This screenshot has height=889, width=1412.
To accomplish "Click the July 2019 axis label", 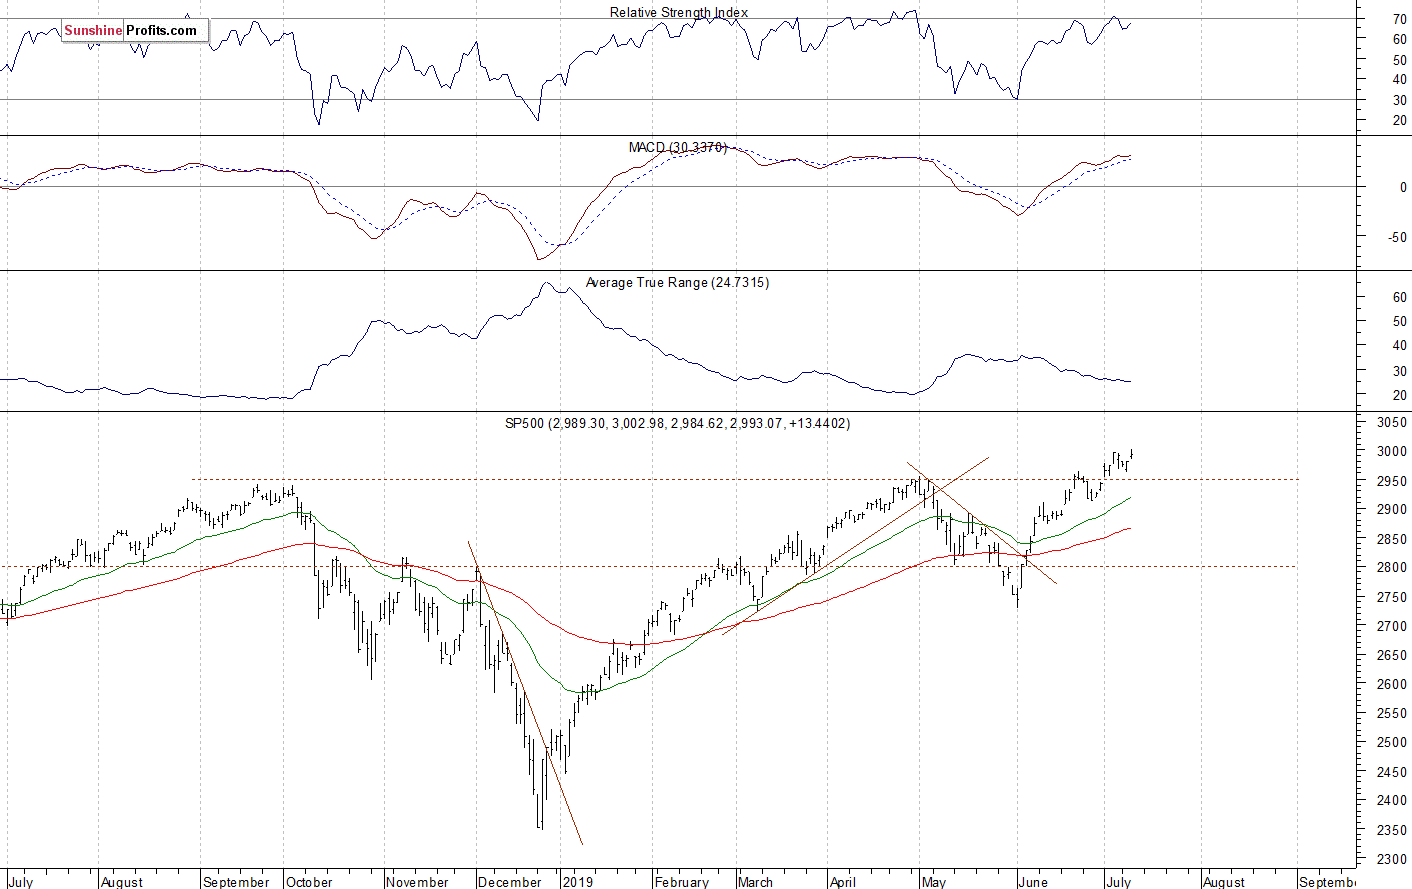I will 1118,882.
